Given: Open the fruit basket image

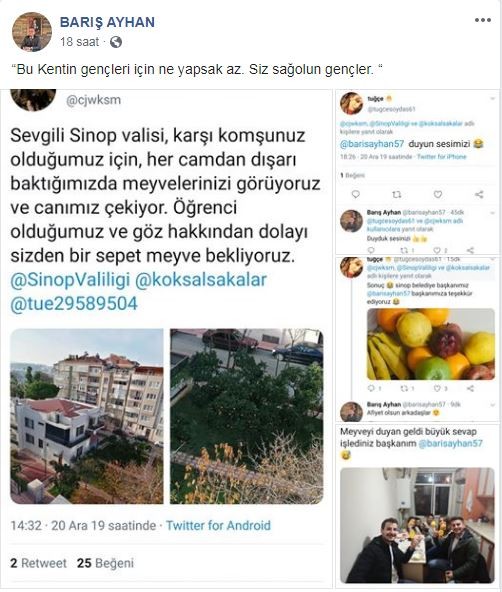Looking at the screenshot, I should coord(431,344).
